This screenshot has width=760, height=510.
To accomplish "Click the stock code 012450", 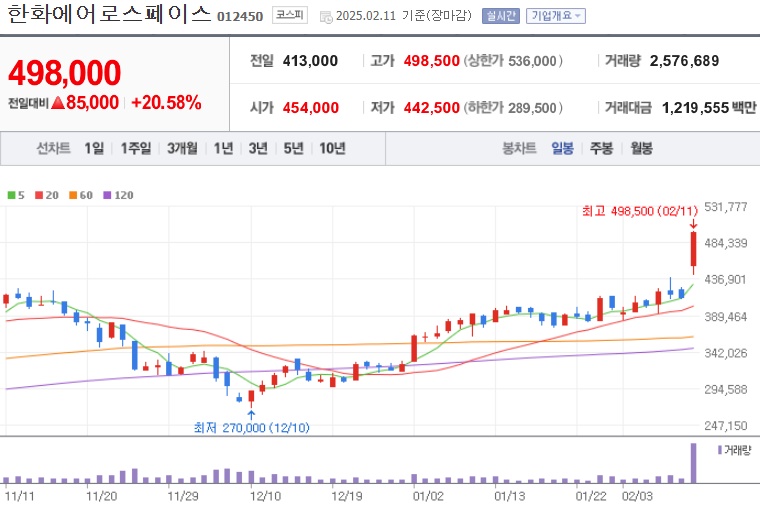I will [240, 17].
